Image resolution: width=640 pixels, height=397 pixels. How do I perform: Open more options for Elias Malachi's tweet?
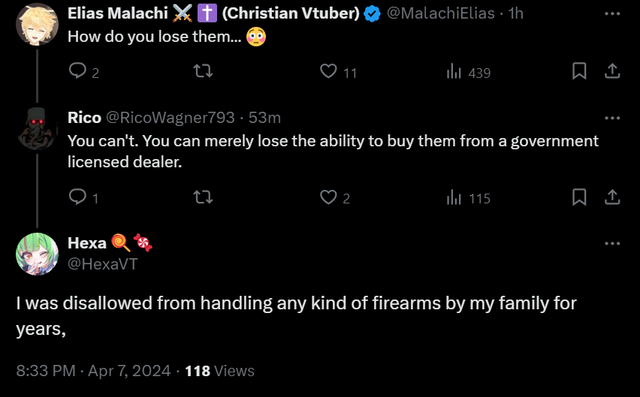612,13
